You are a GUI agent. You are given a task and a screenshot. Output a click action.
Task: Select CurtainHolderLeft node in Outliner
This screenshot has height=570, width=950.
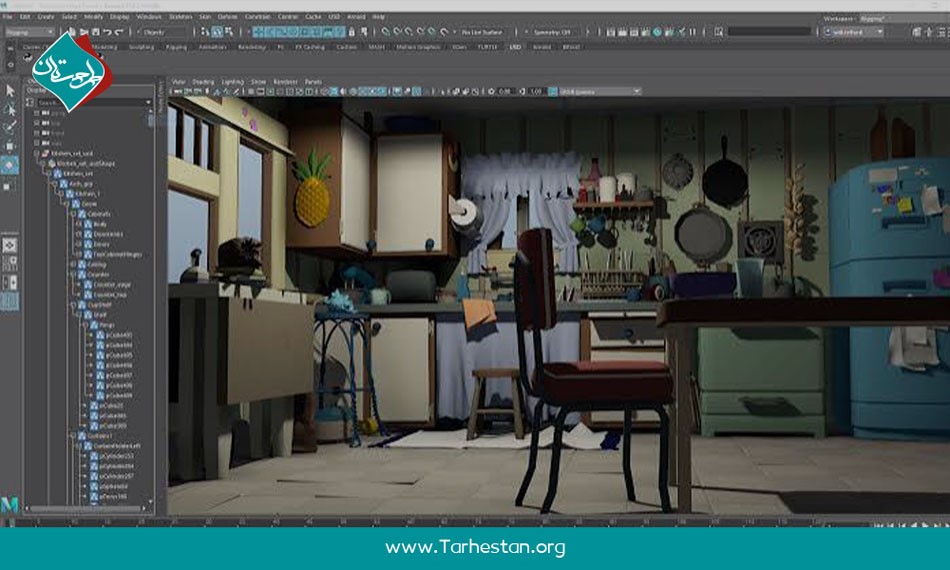tap(116, 446)
